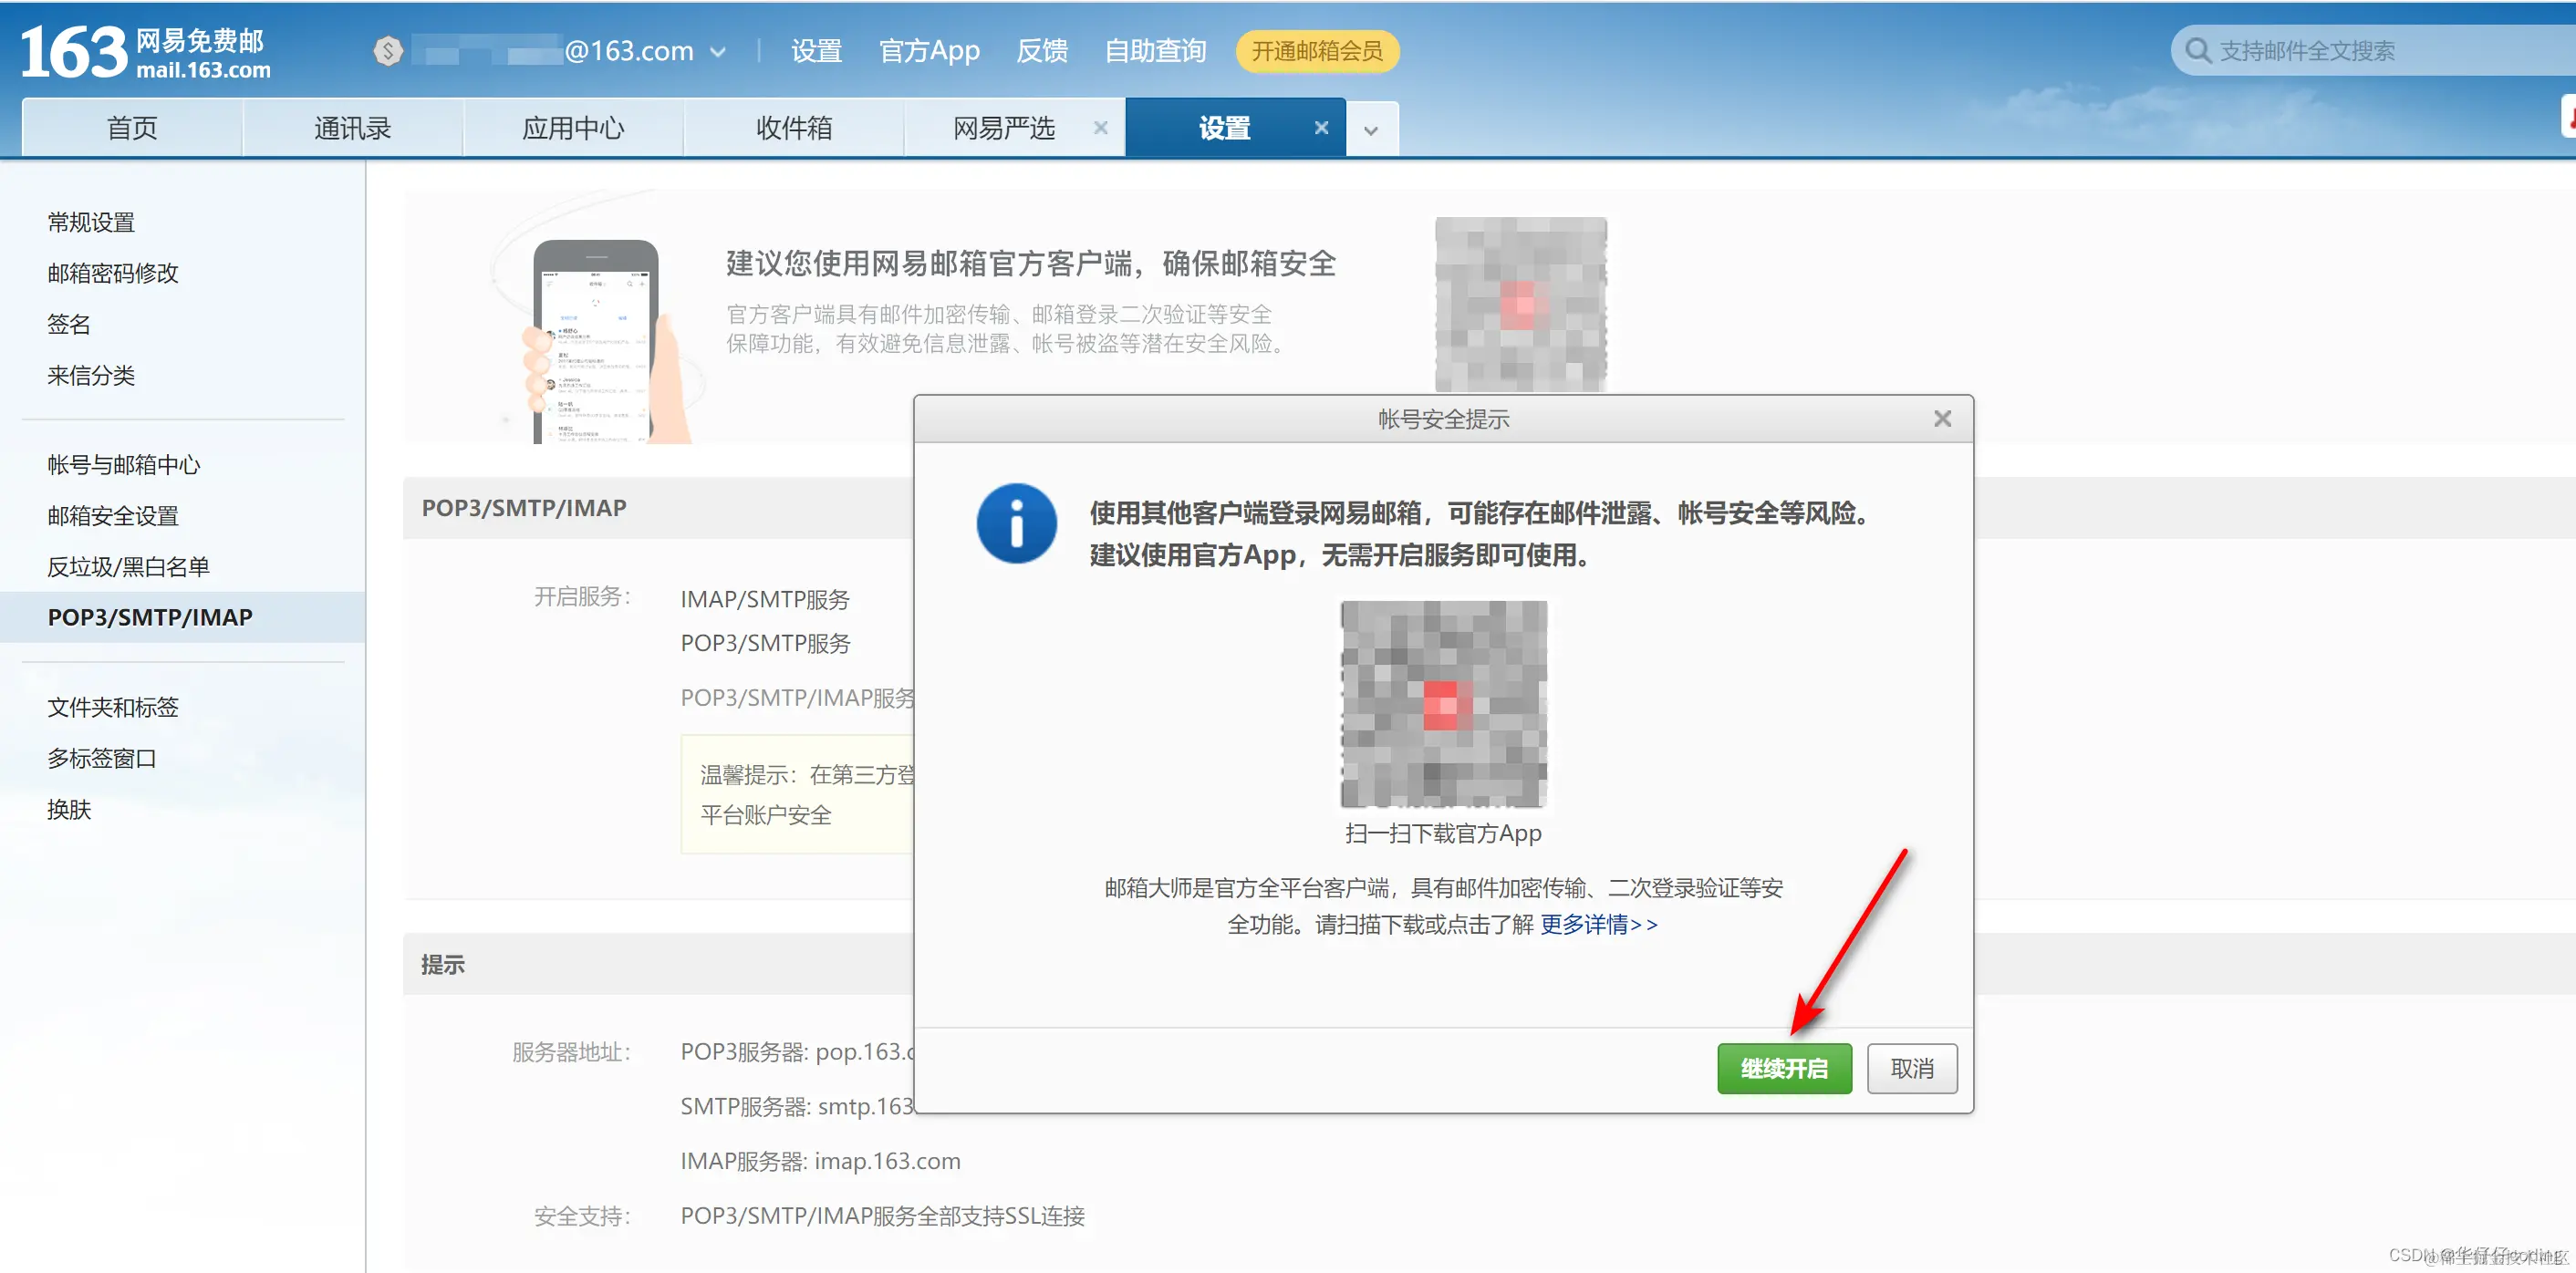This screenshot has height=1273, width=2576.
Task: Open the 更多详情>> link
Action: [1597, 925]
